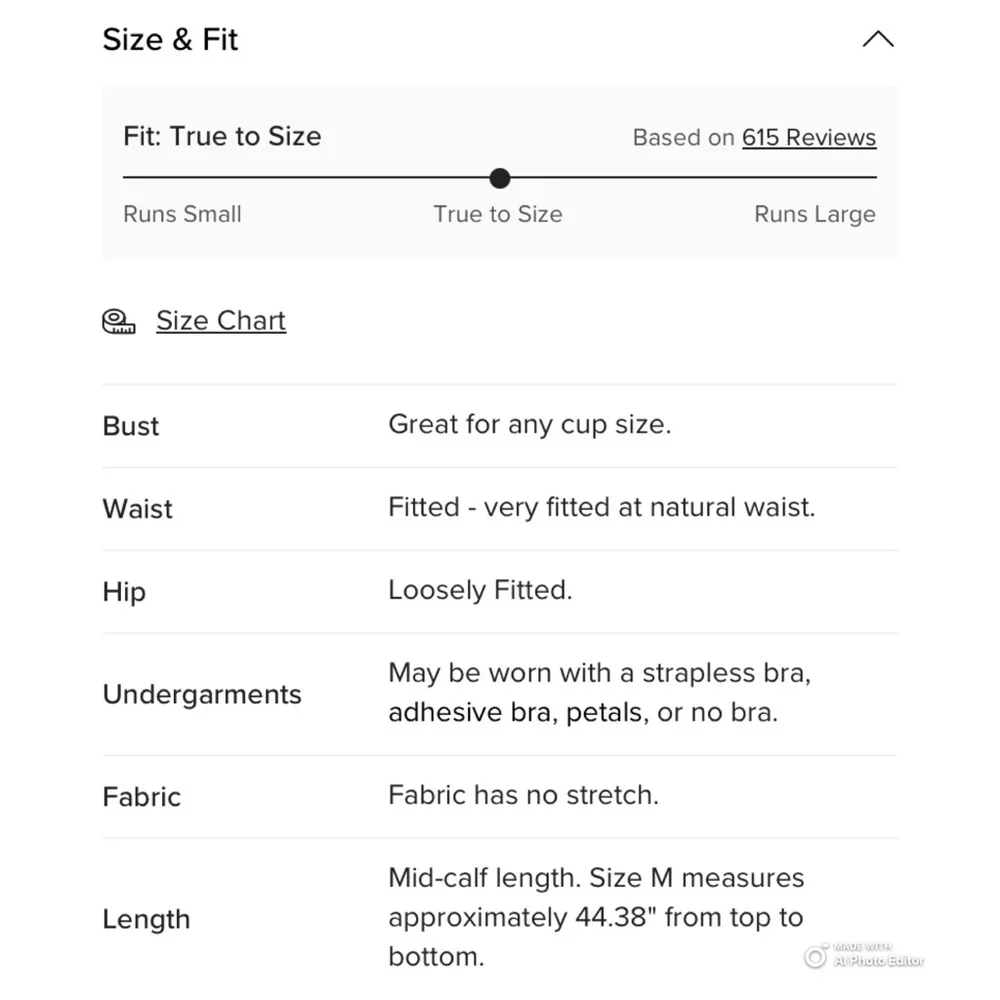Select the Waist row label

click(137, 509)
